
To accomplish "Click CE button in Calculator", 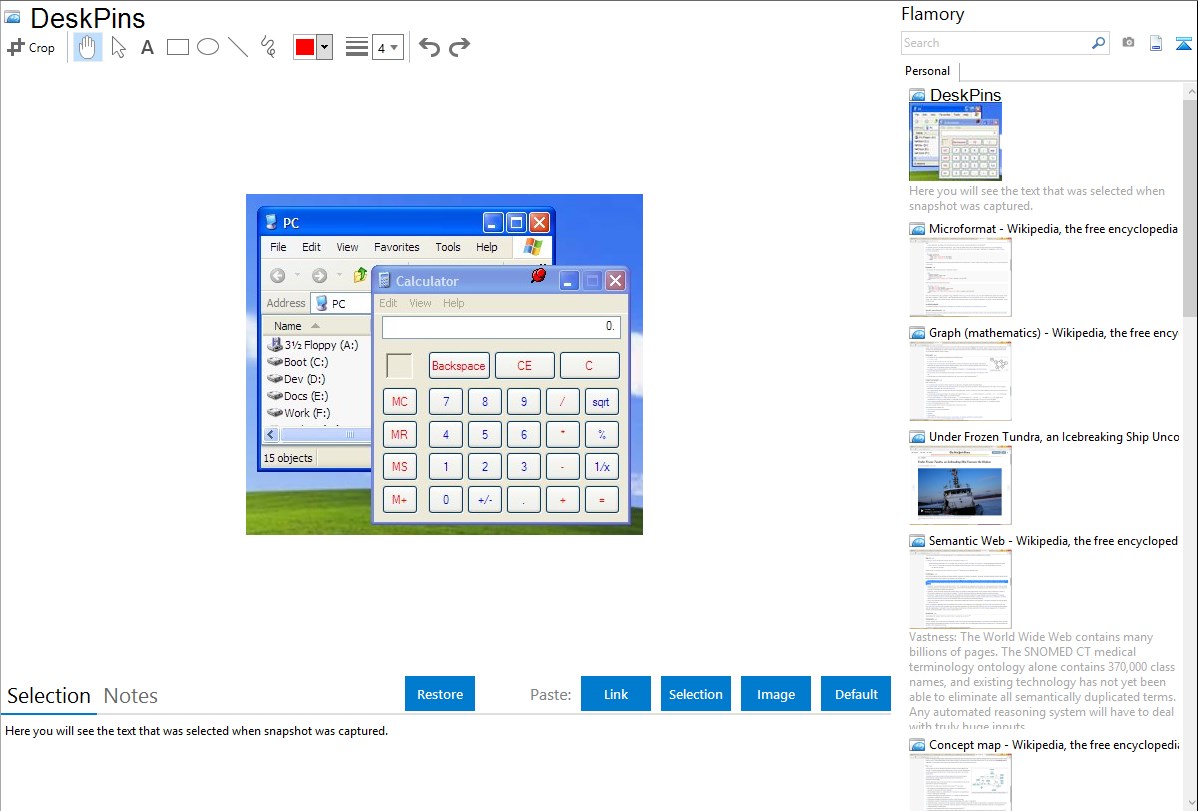I will click(524, 365).
